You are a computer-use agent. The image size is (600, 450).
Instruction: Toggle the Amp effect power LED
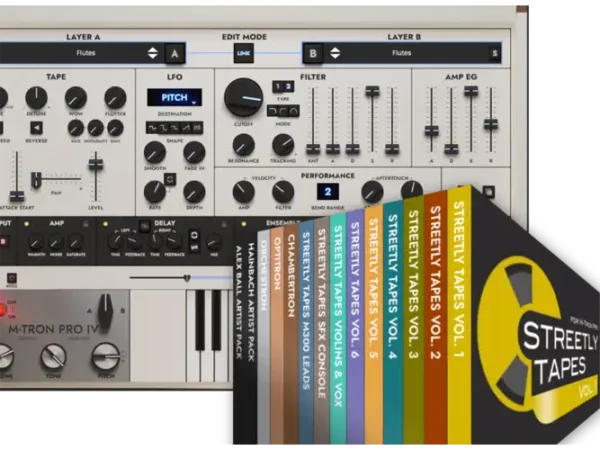click(x=26, y=223)
